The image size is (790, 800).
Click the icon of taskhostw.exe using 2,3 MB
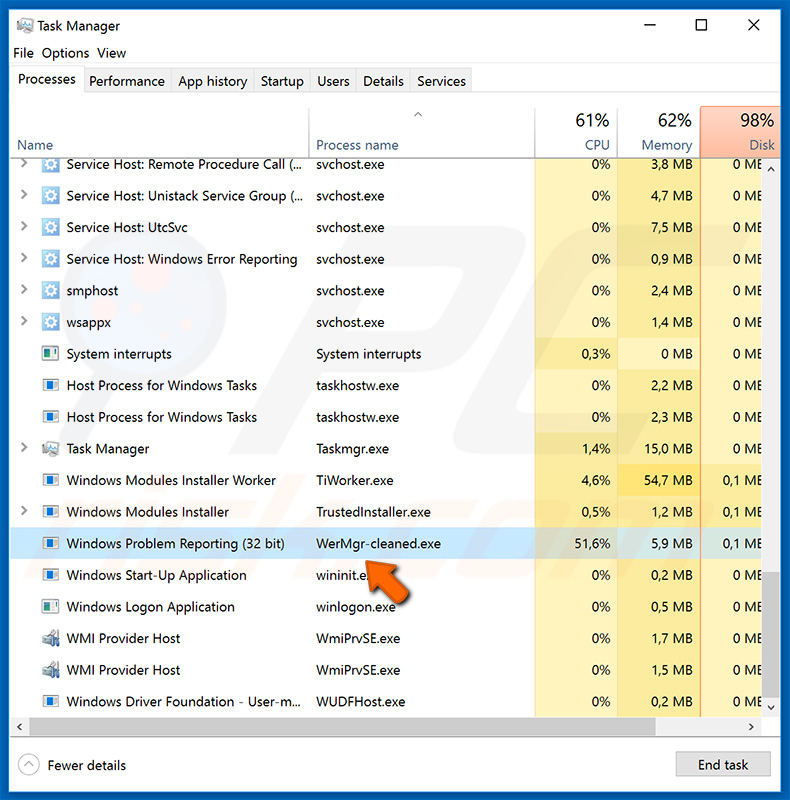[x=50, y=417]
